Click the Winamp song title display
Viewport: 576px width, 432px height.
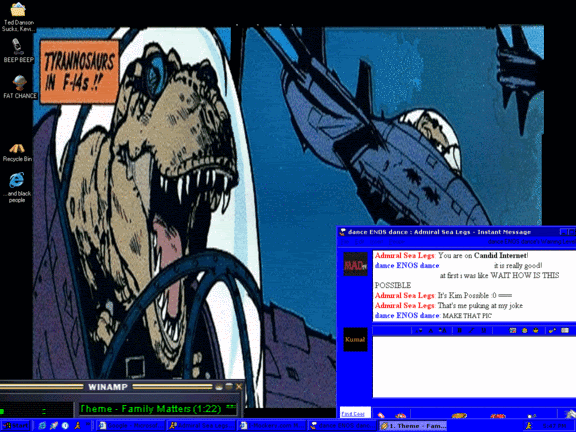tap(151, 409)
